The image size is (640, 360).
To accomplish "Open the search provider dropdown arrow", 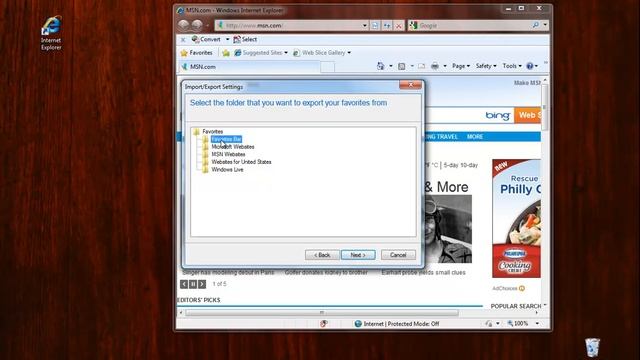I will tap(545, 25).
